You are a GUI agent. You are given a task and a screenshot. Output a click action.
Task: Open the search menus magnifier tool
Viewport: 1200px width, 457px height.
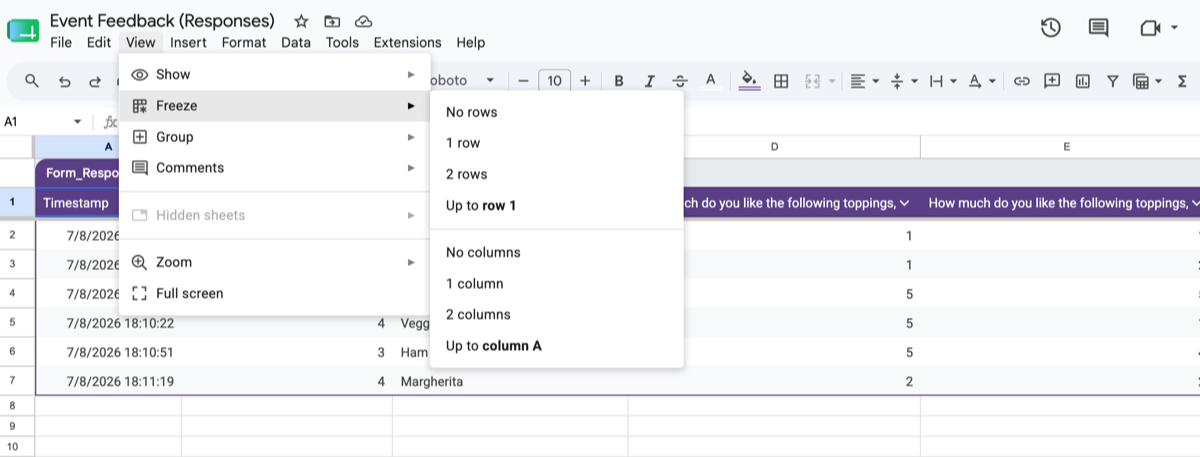[32, 81]
